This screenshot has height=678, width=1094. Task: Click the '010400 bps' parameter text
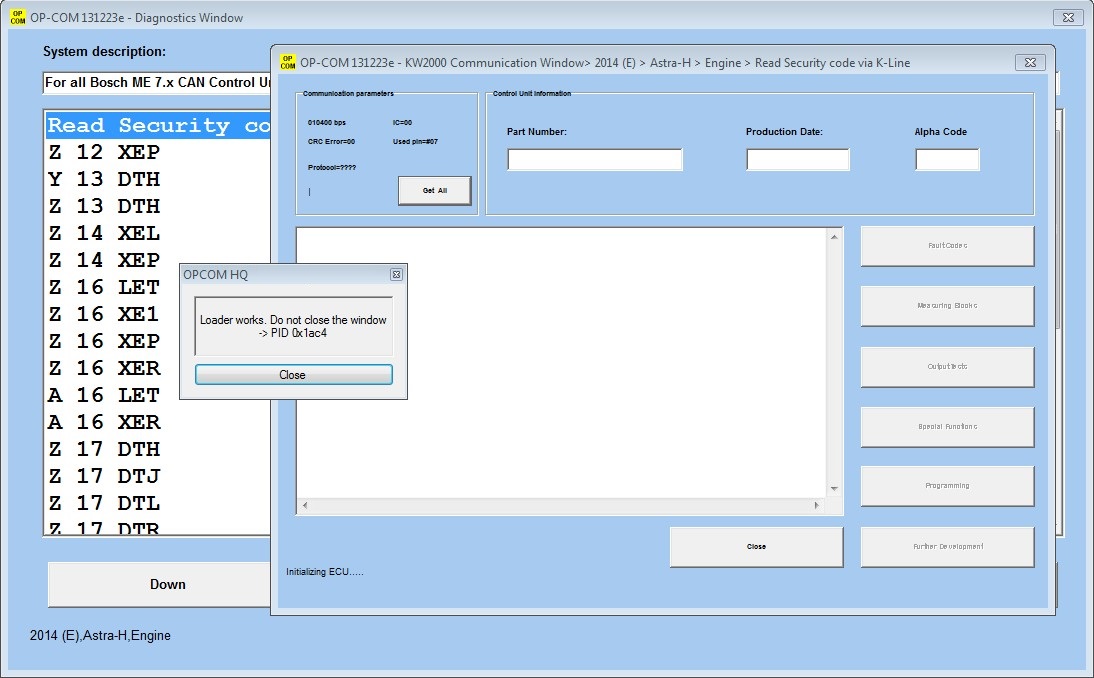coord(327,123)
